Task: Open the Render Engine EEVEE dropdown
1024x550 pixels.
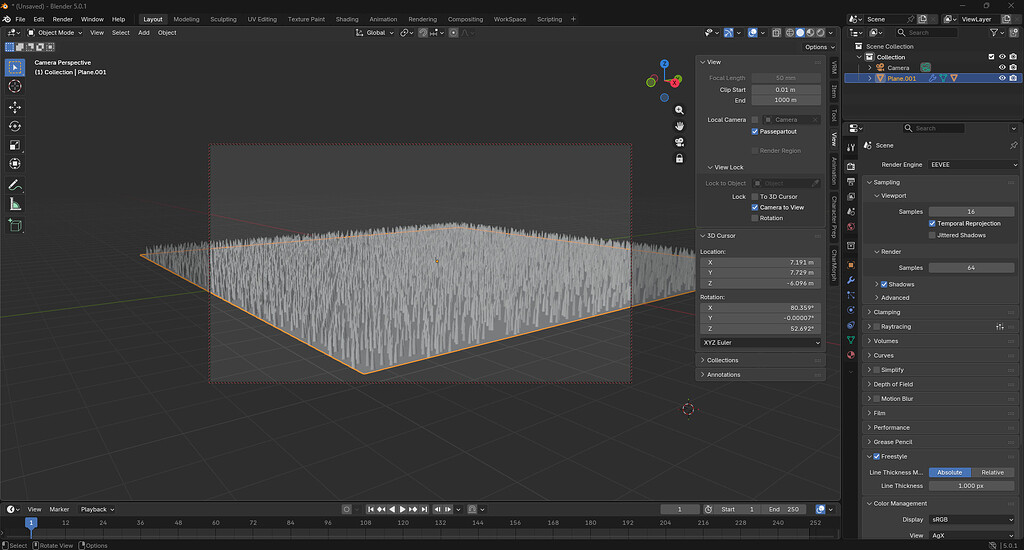Action: (x=973, y=165)
